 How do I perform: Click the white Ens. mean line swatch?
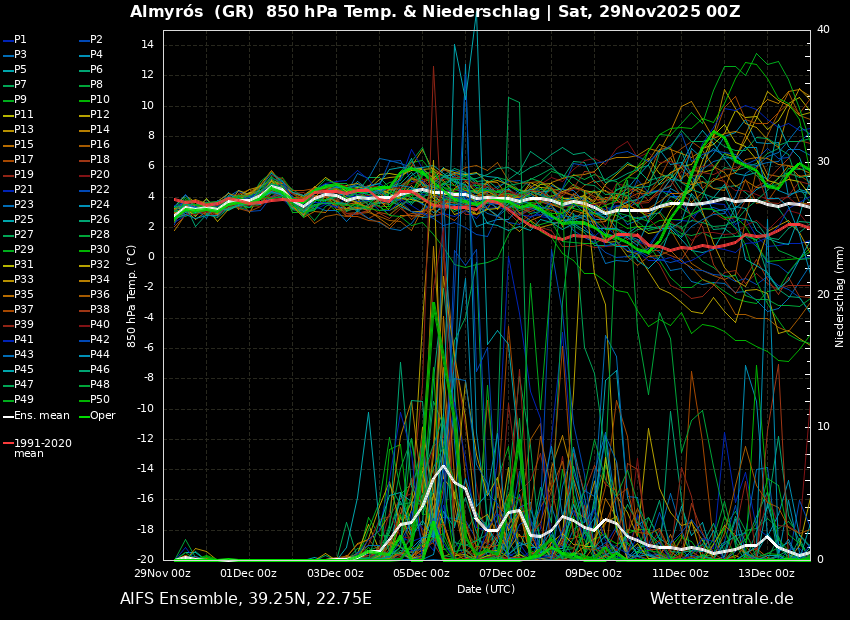coord(8,415)
